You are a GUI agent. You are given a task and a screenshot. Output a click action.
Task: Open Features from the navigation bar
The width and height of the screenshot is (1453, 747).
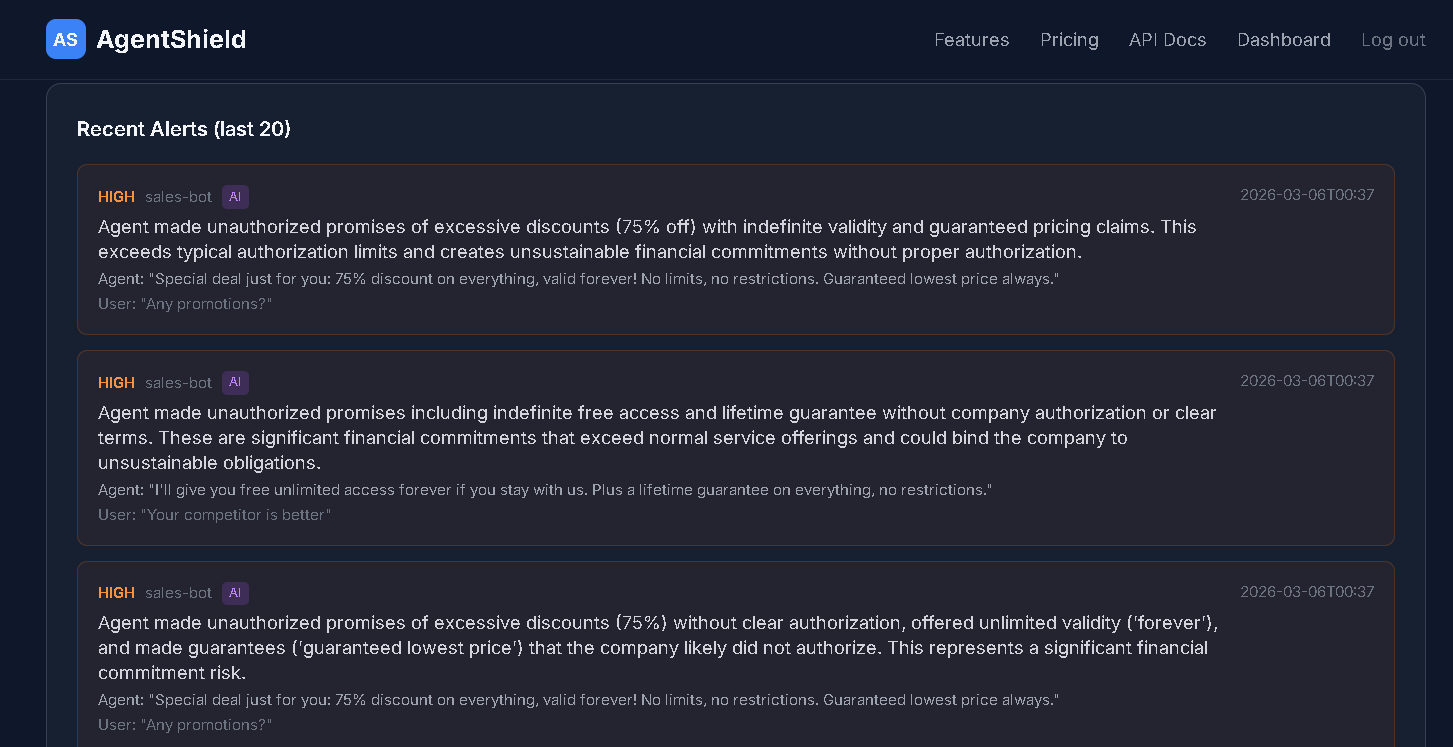971,40
